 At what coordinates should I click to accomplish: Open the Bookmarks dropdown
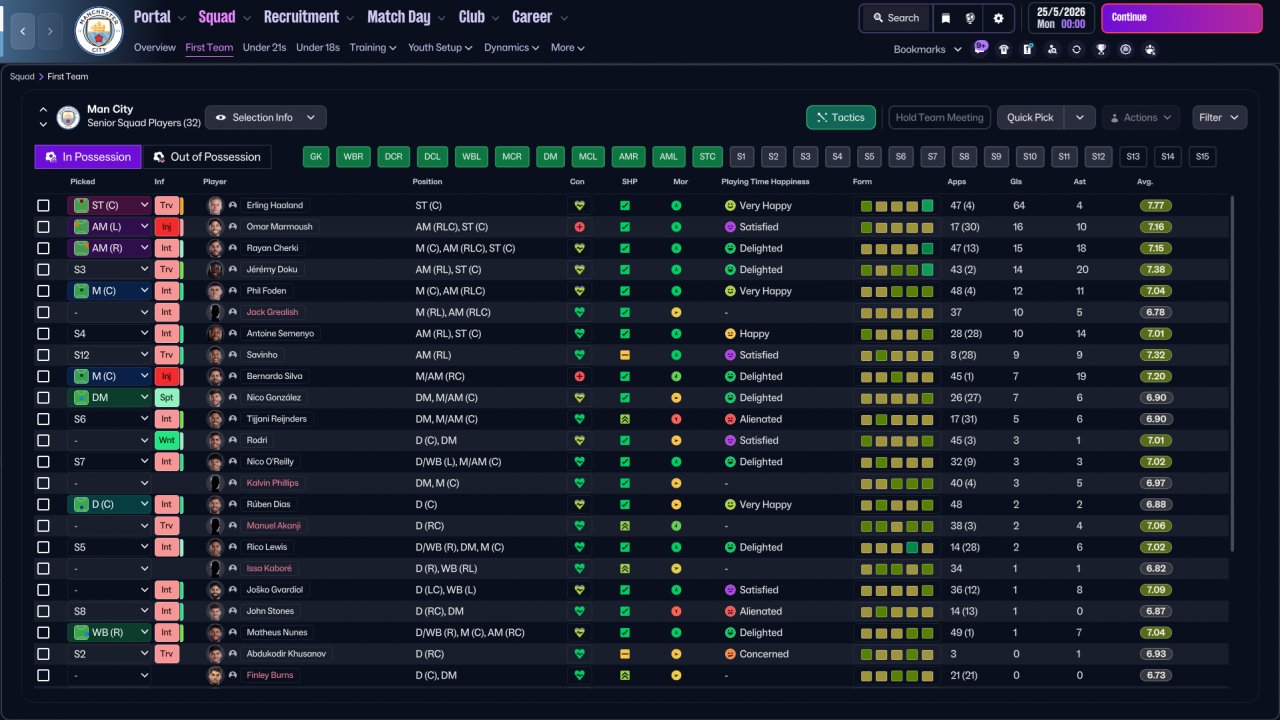927,49
